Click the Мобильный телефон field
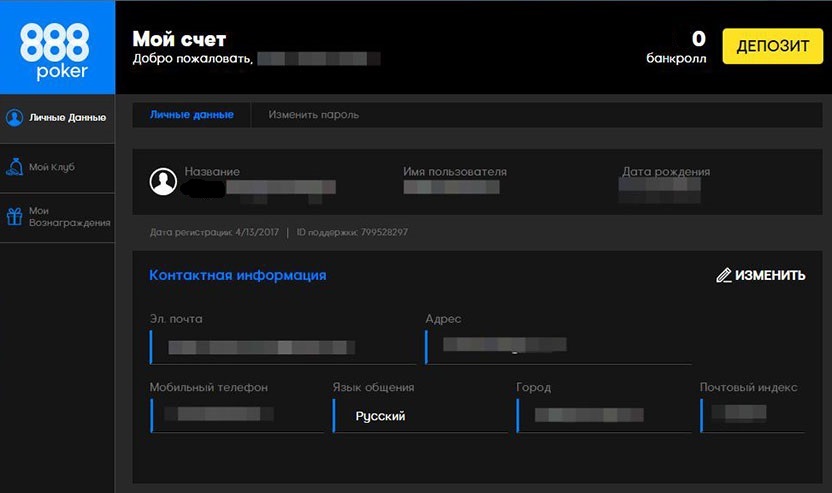The width and height of the screenshot is (832, 493). click(237, 415)
